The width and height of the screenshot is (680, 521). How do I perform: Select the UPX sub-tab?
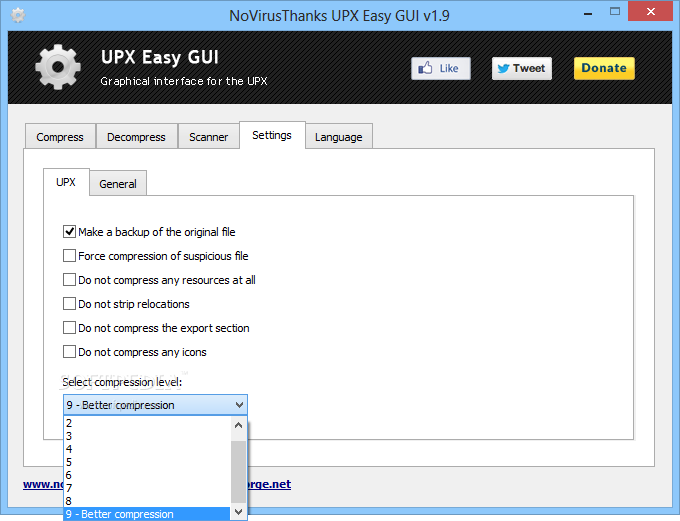[x=66, y=182]
